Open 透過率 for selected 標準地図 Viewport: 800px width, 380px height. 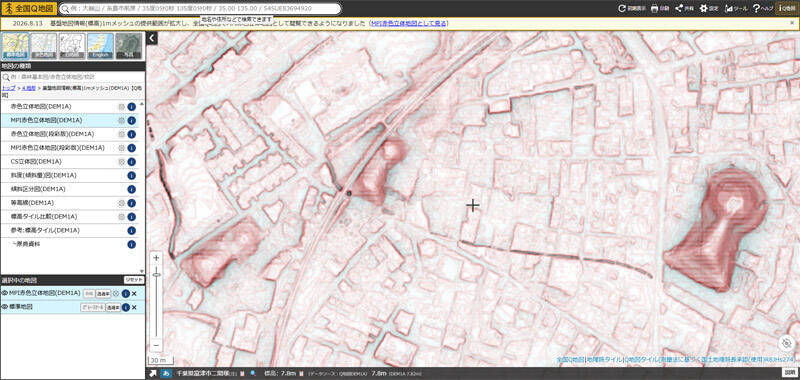click(x=113, y=307)
